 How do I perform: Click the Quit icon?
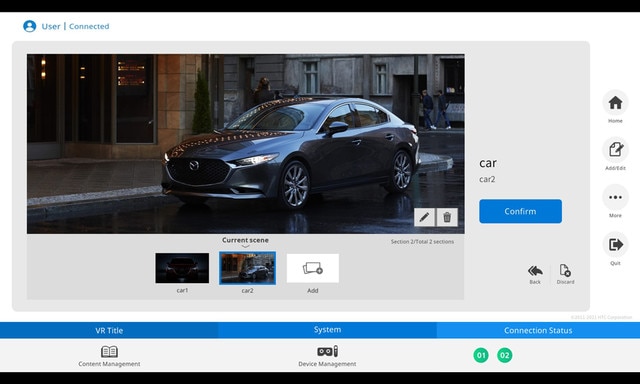[615, 244]
